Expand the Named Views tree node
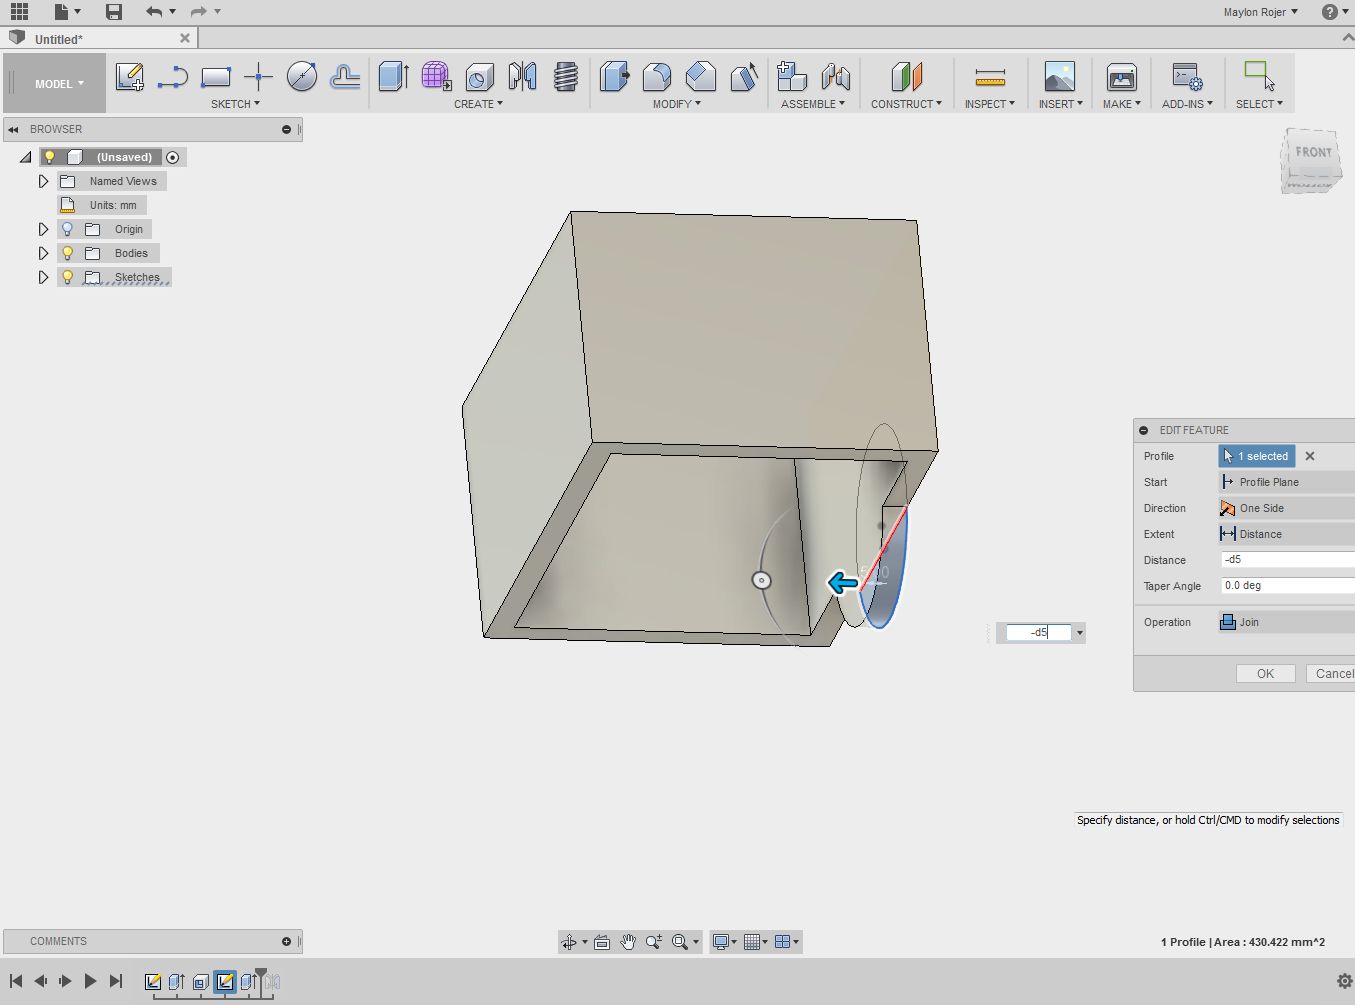The image size is (1355, 1005). 43,181
